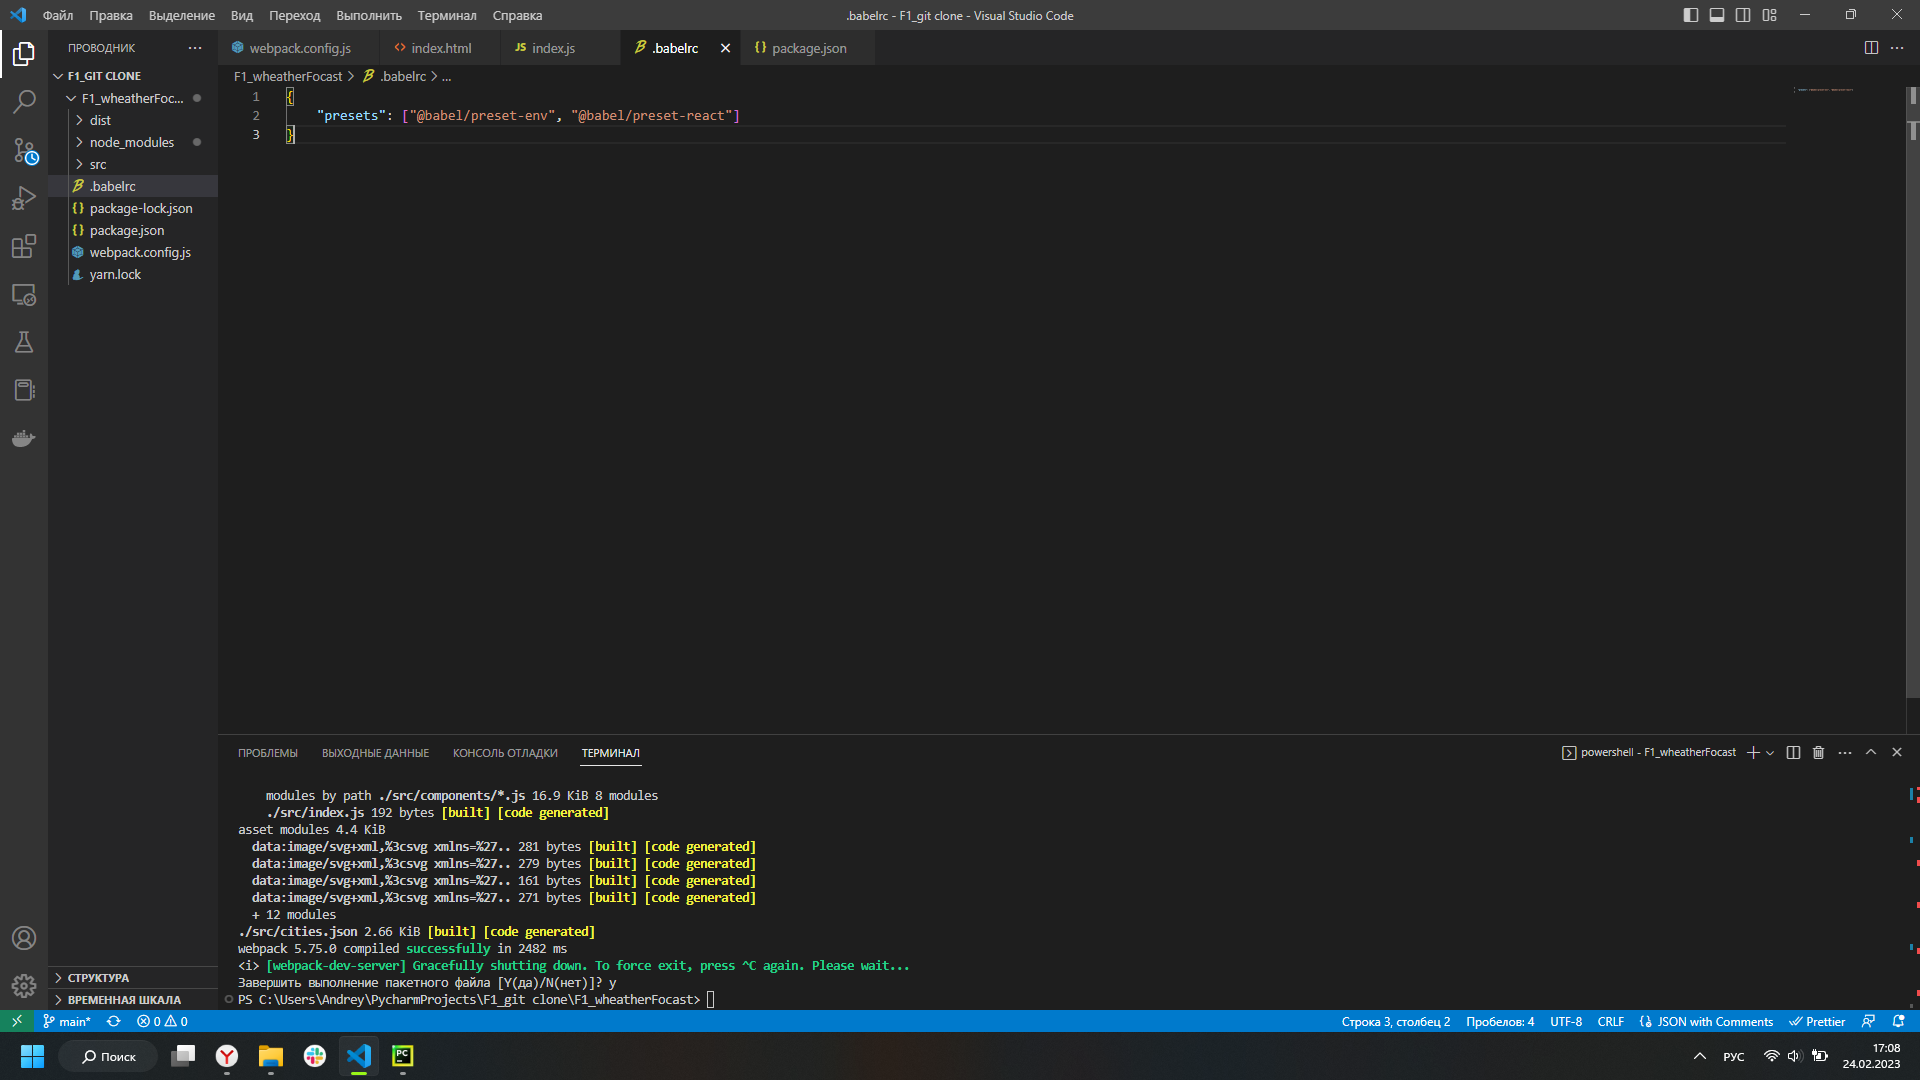The image size is (1920, 1080).
Task: Expand the ВРЕМЕННАЯ ШКАЛА timeline section
Action: pos(133,1000)
